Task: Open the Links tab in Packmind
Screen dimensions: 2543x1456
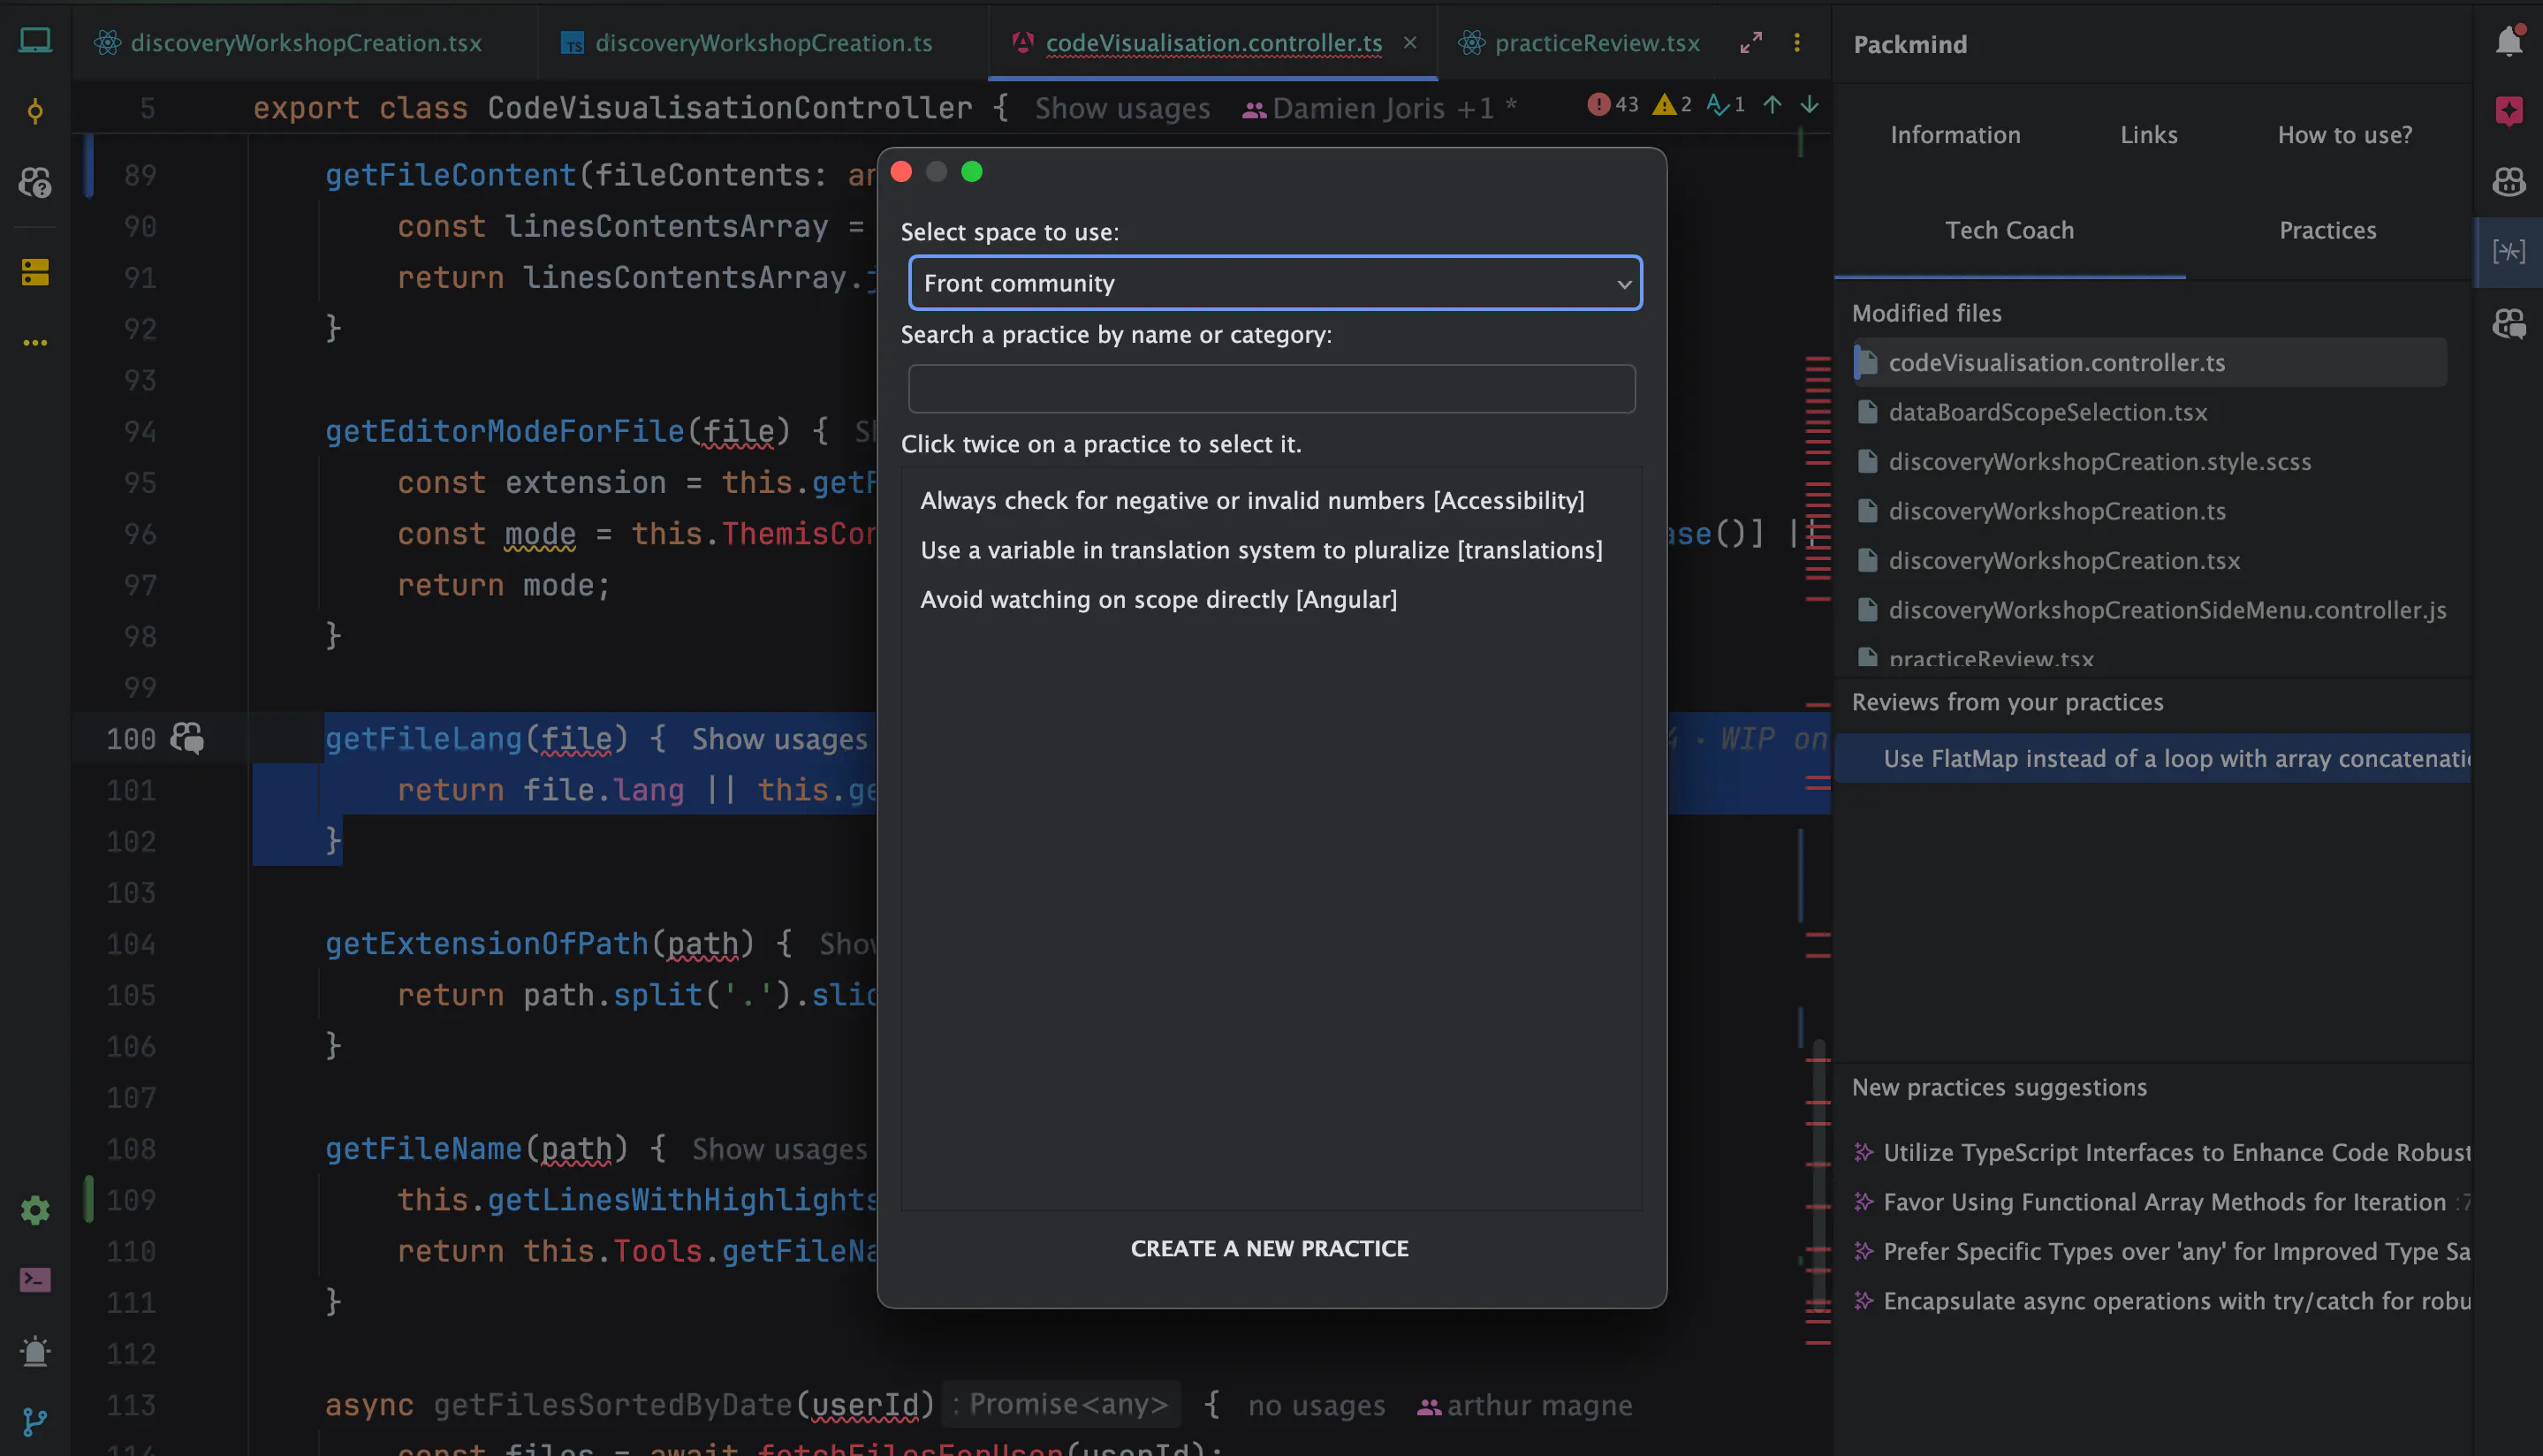Action: point(2149,135)
